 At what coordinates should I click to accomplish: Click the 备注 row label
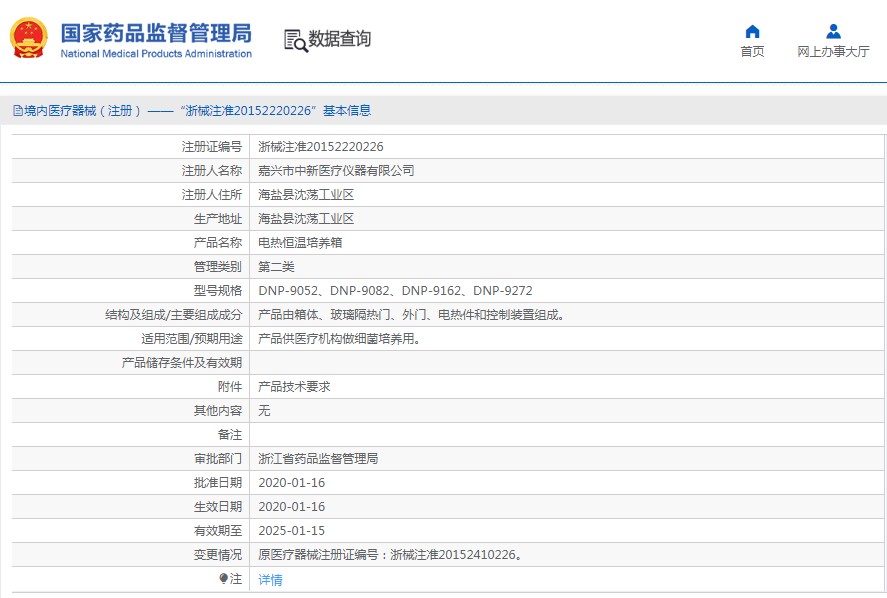[230, 435]
